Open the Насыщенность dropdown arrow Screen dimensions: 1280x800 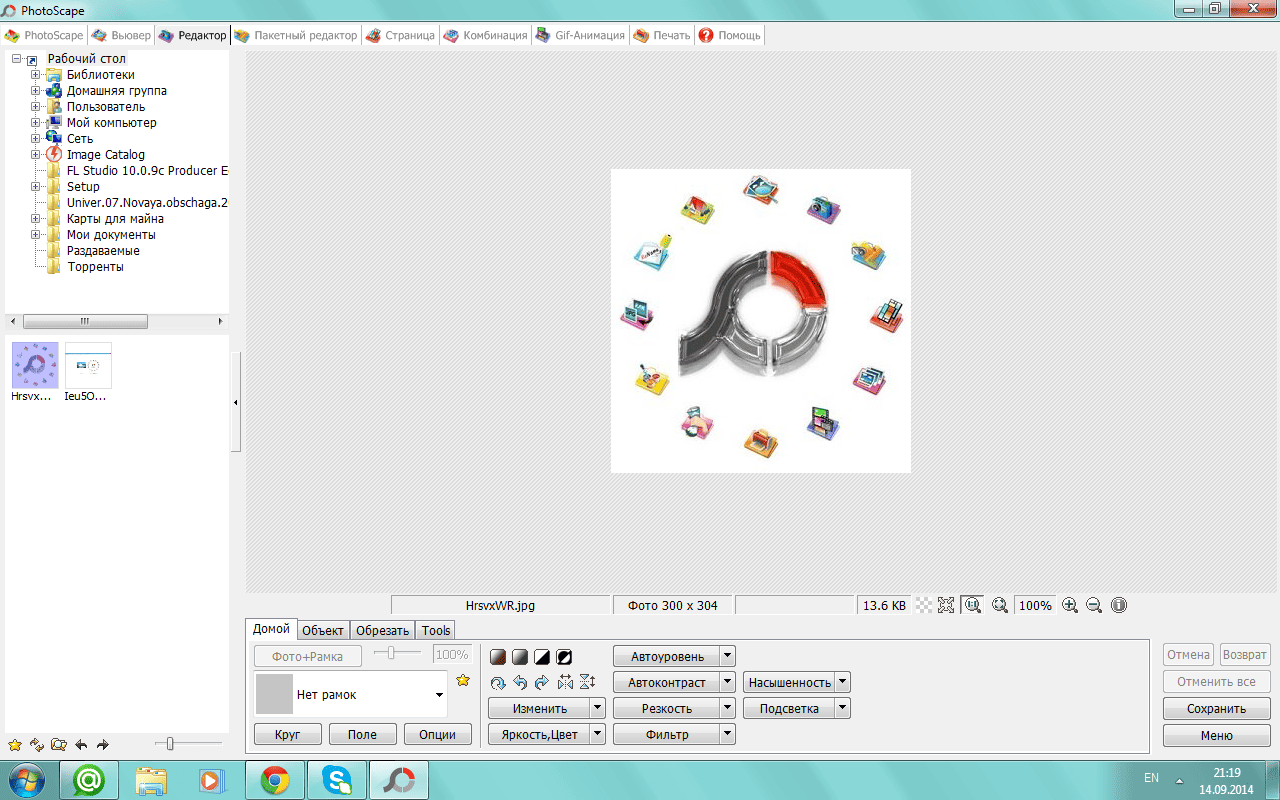(x=843, y=682)
